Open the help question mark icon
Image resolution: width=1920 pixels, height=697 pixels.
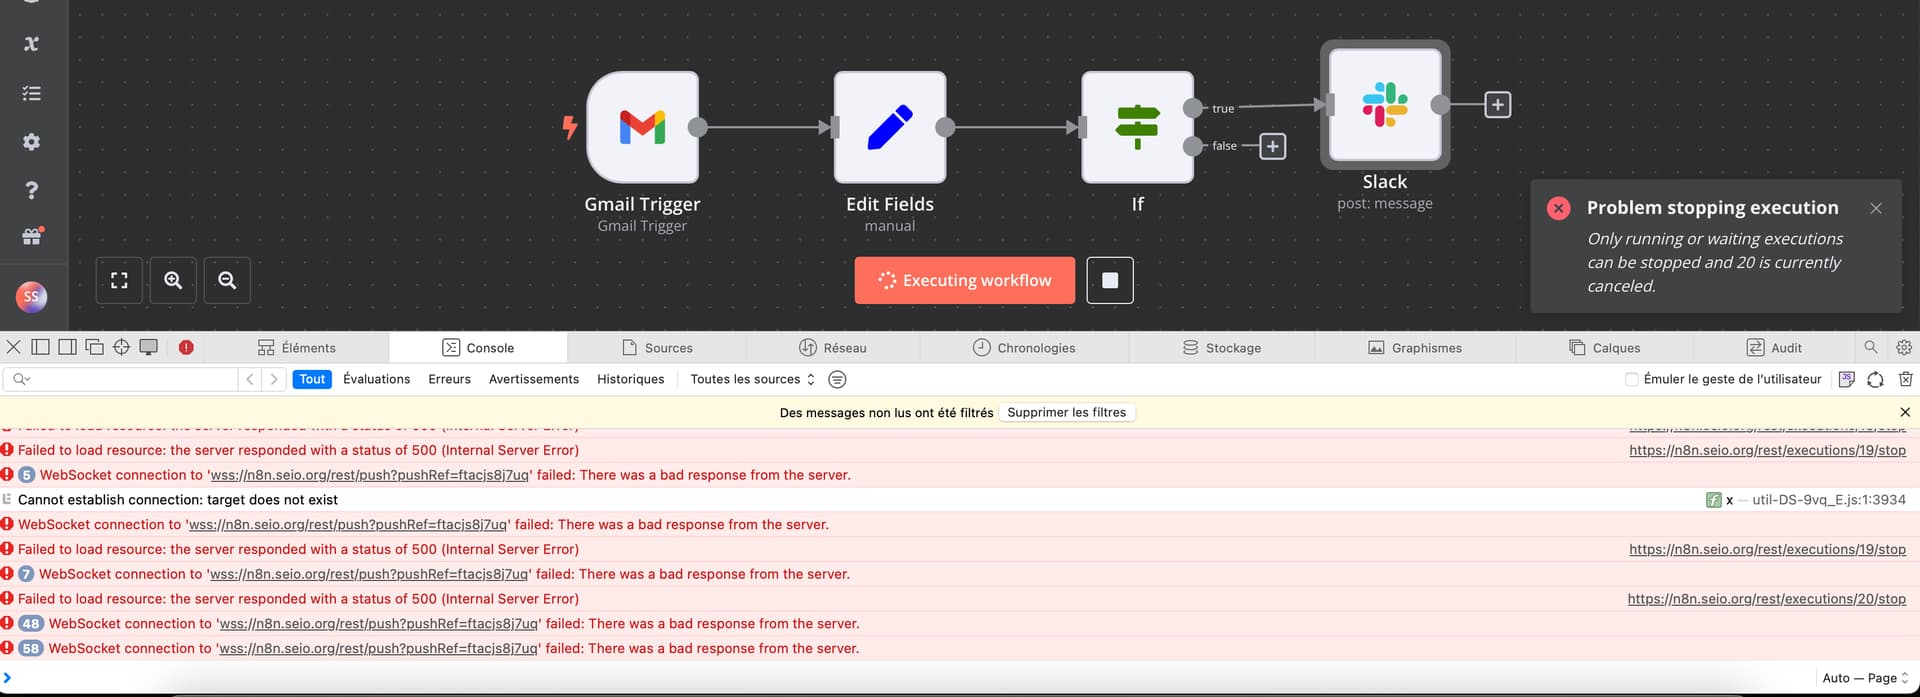(31, 190)
